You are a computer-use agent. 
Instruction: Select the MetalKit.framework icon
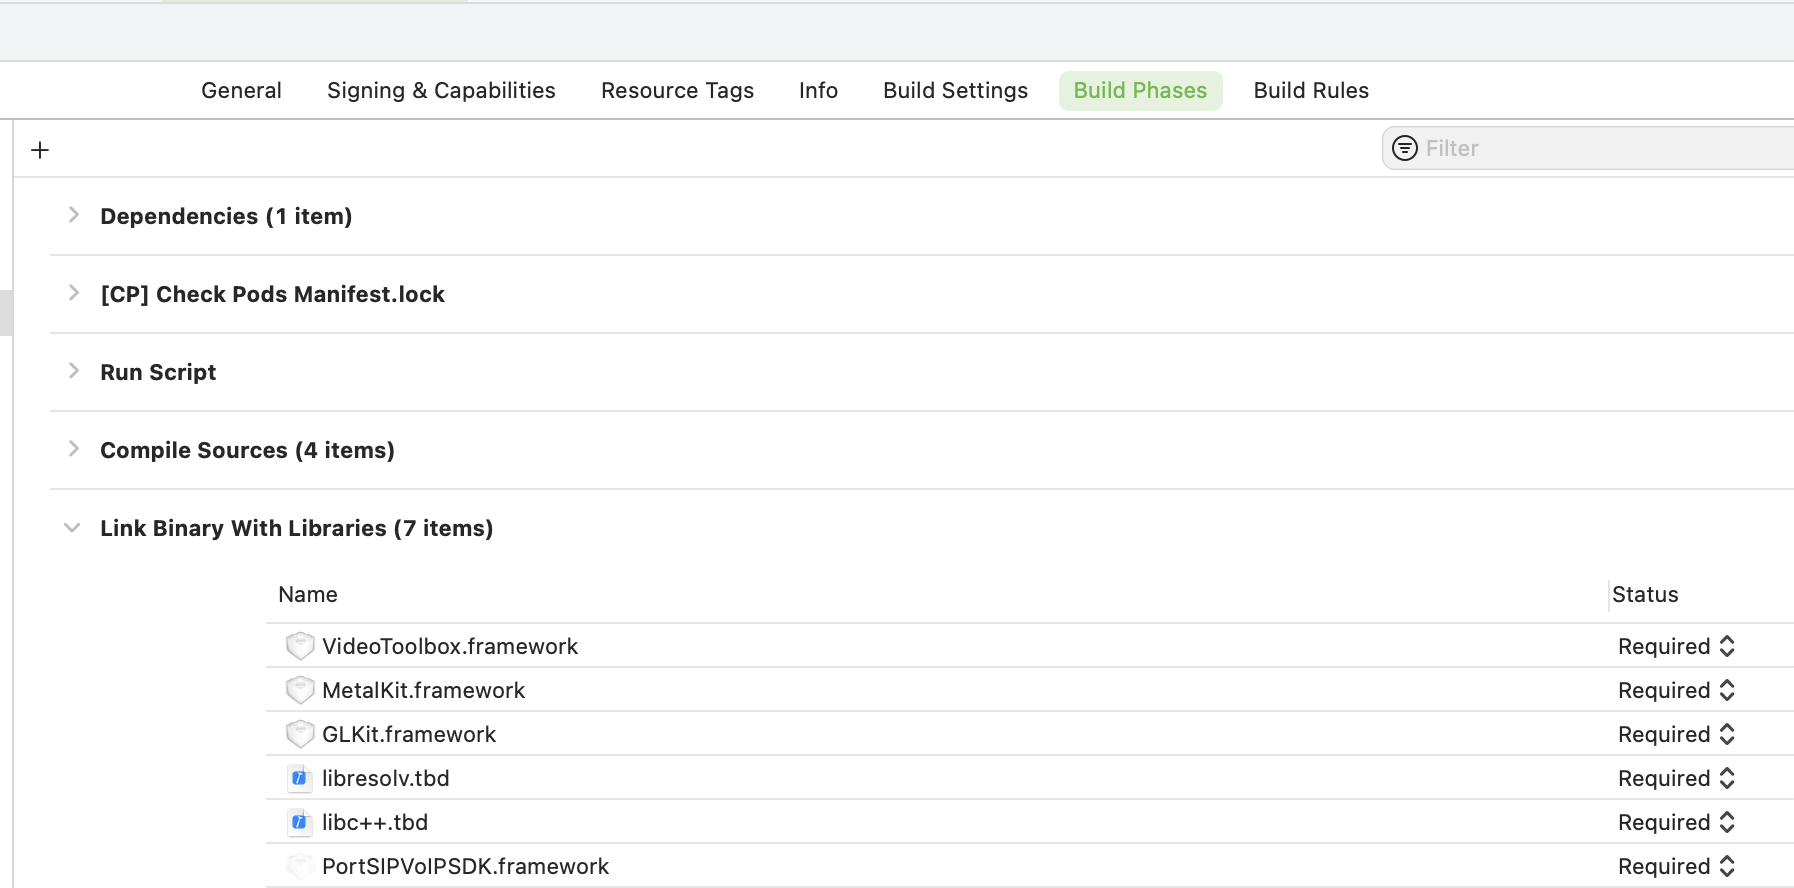click(x=300, y=690)
